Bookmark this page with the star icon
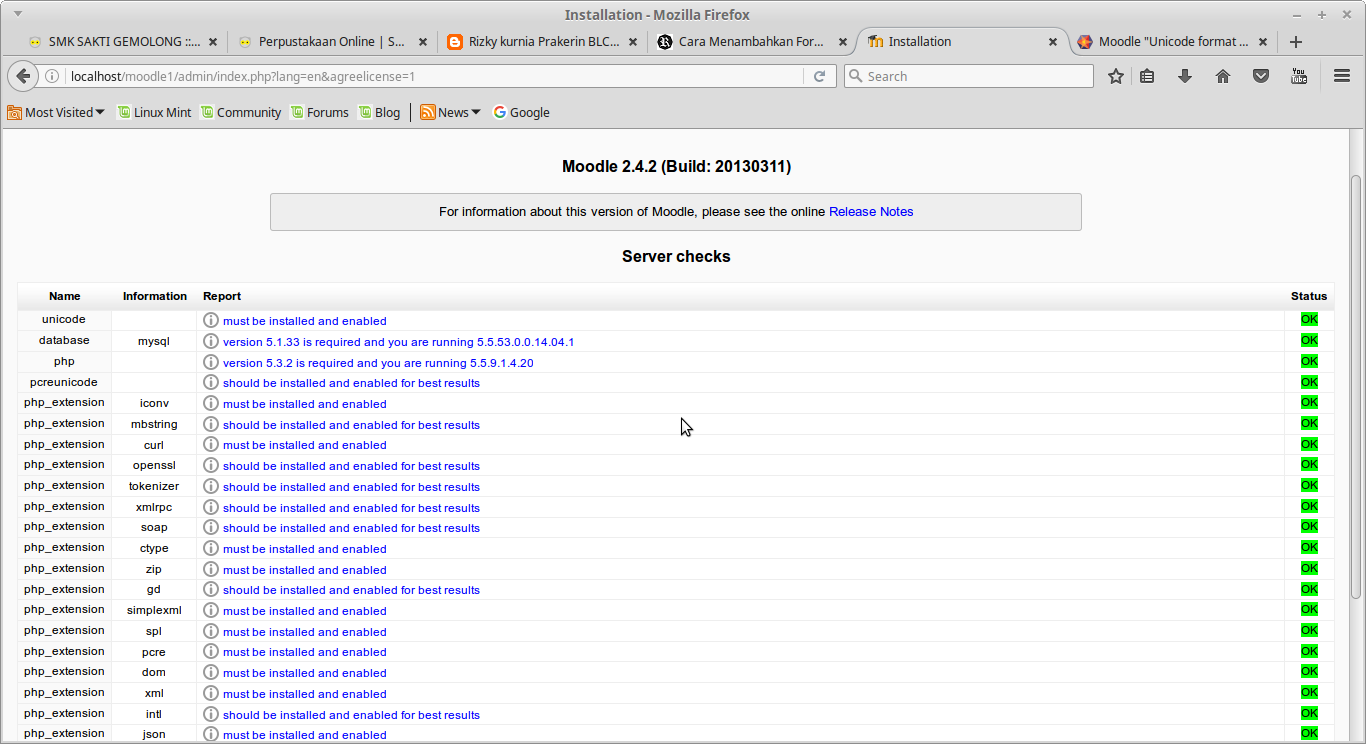This screenshot has width=1366, height=744. coord(1116,76)
